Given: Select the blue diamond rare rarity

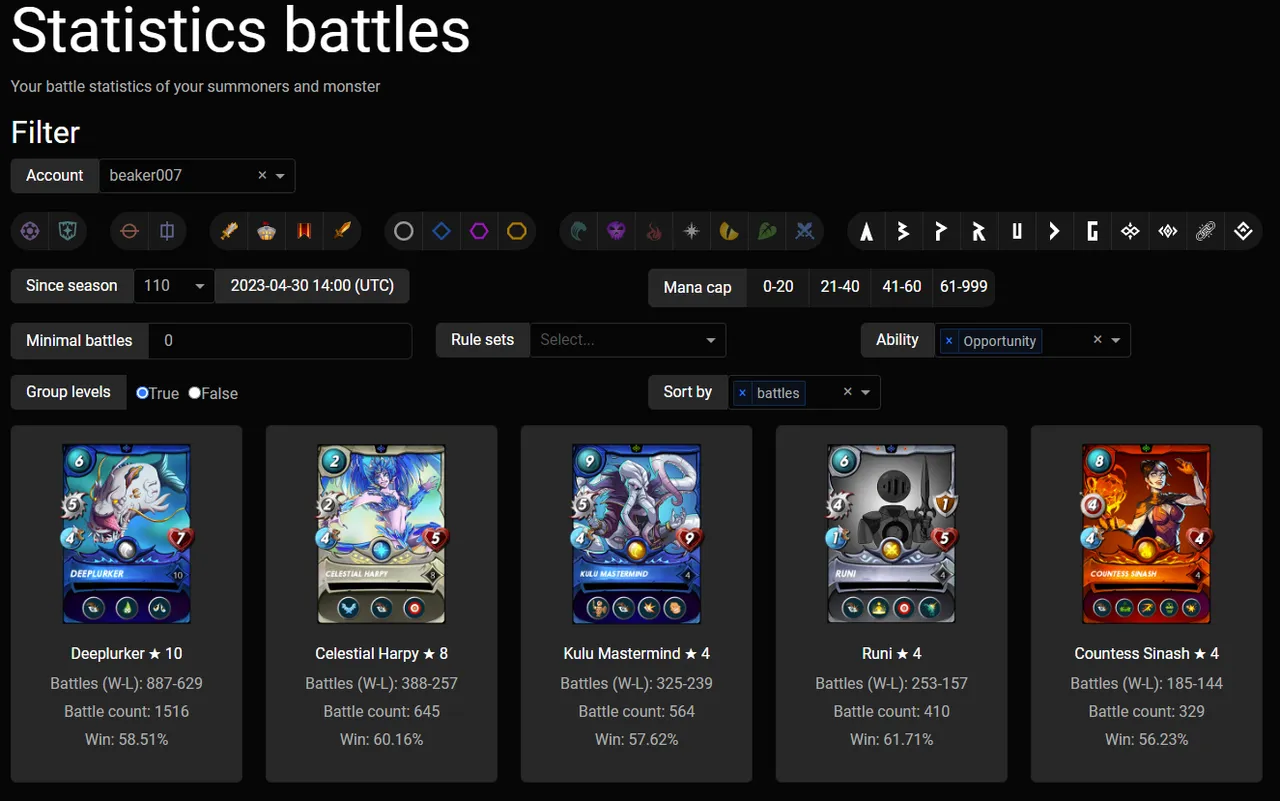Looking at the screenshot, I should (441, 232).
